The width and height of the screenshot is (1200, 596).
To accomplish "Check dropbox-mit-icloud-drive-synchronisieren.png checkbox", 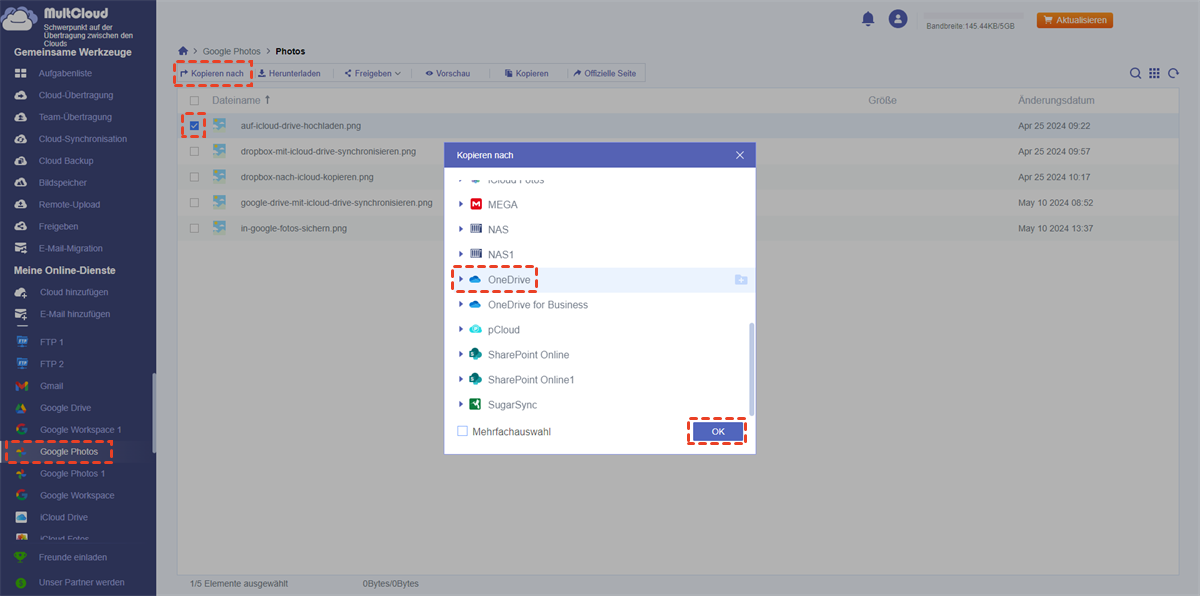I will (194, 152).
